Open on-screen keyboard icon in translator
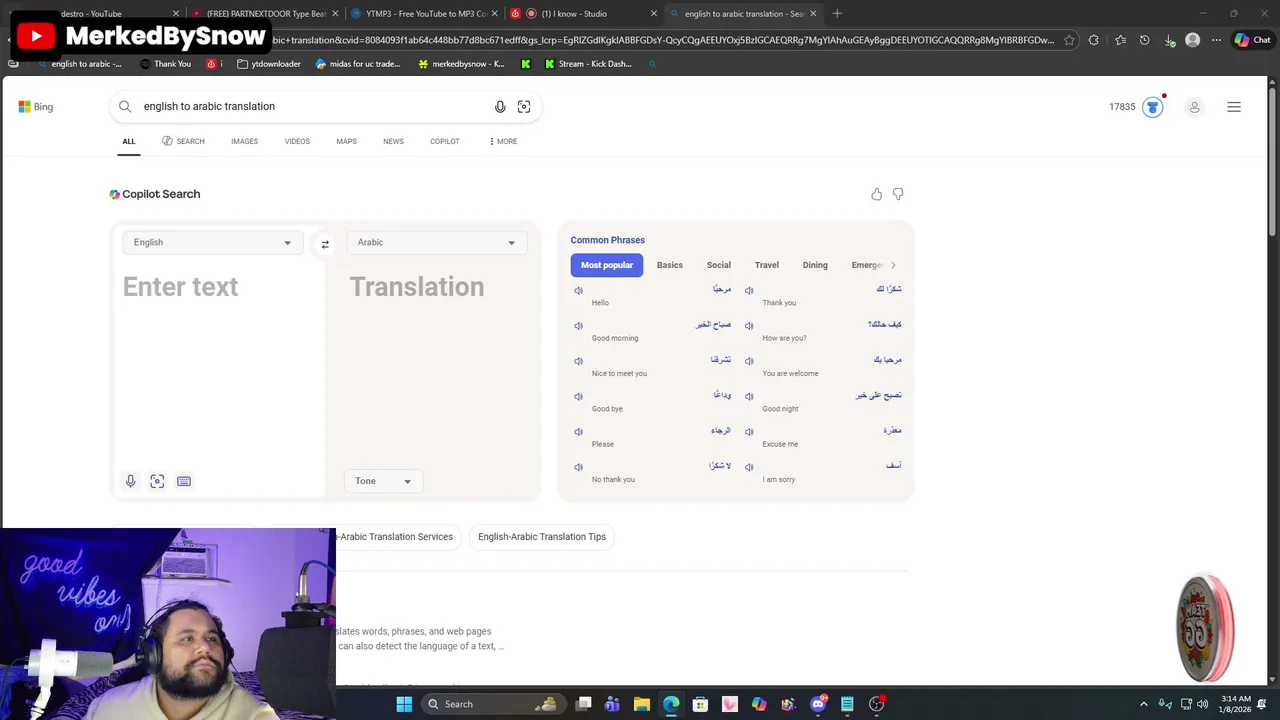Image resolution: width=1280 pixels, height=720 pixels. tap(184, 481)
